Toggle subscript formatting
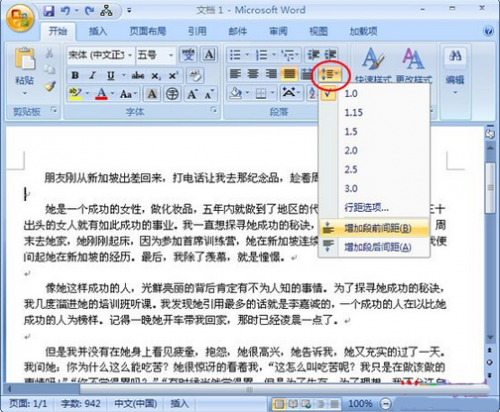The image size is (500, 412). [156, 76]
